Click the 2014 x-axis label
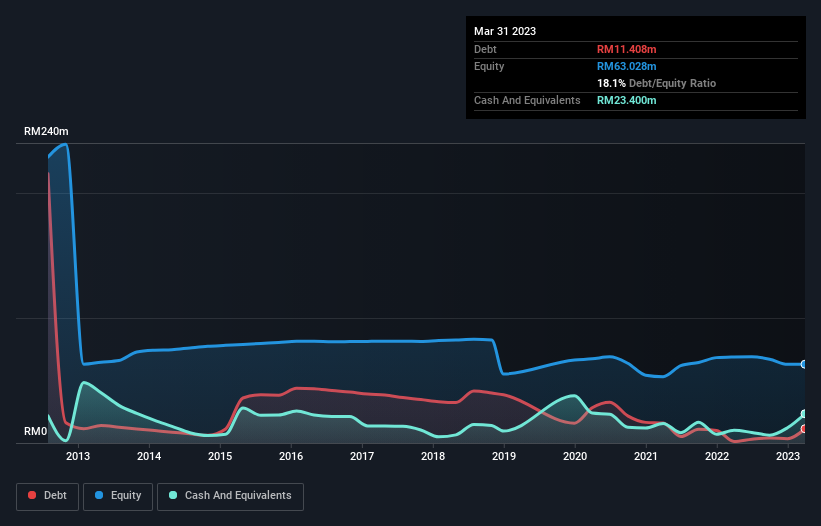Viewport: 821px width, 526px height. point(149,456)
